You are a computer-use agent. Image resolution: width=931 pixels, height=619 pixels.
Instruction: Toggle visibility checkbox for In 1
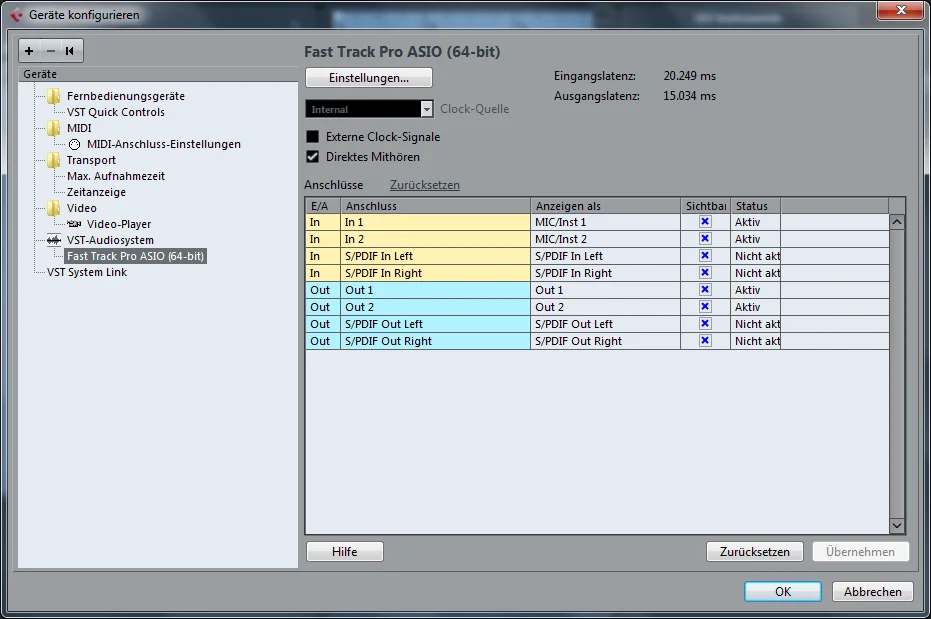705,222
